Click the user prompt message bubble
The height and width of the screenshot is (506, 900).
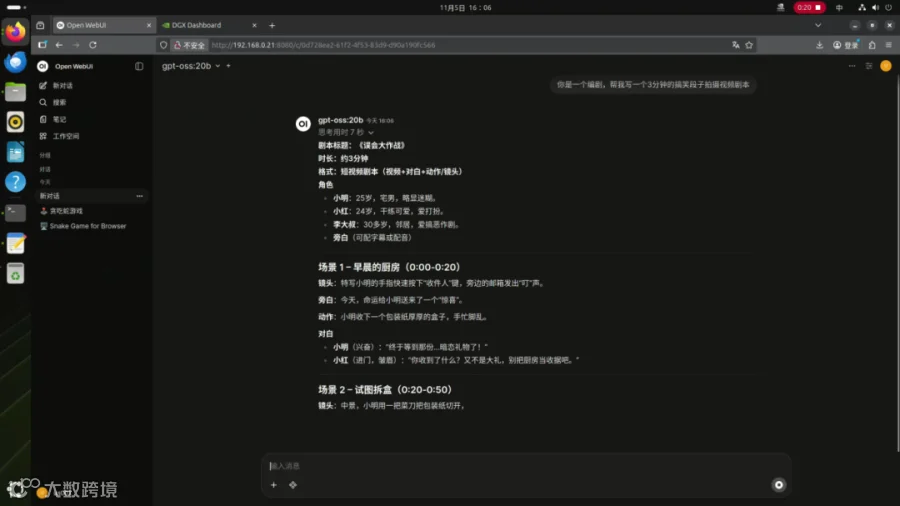[653, 85]
